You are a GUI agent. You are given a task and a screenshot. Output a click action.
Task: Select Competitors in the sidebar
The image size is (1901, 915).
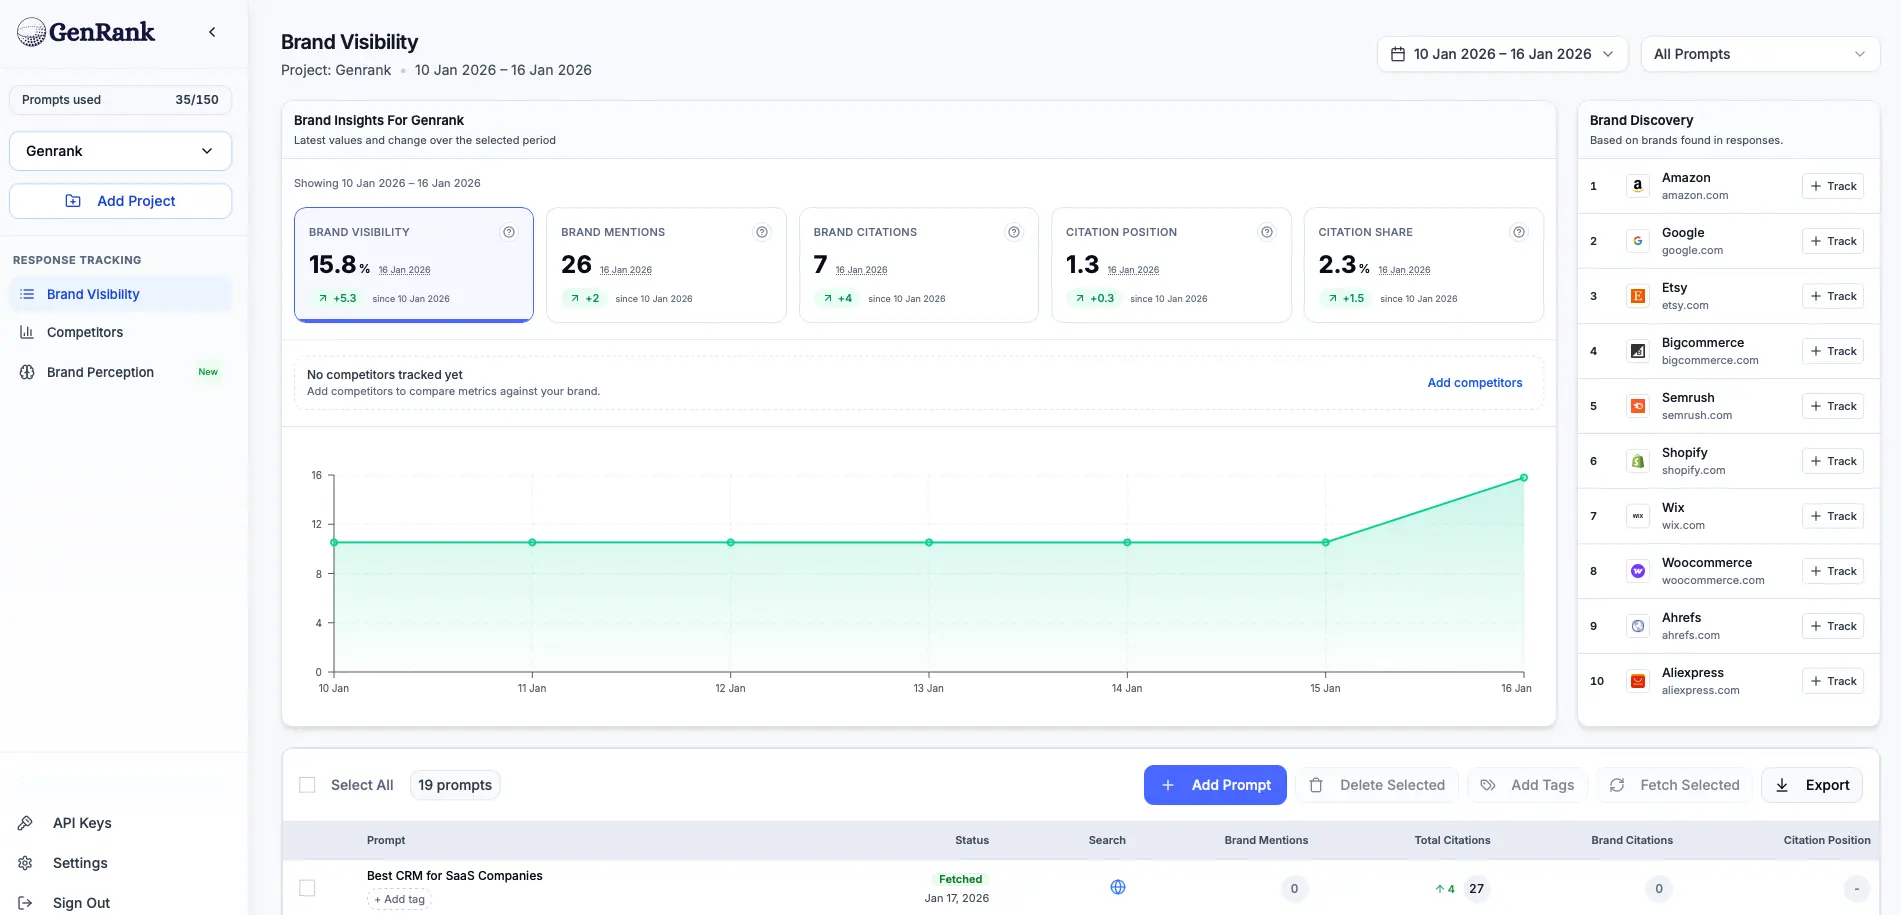[83, 331]
